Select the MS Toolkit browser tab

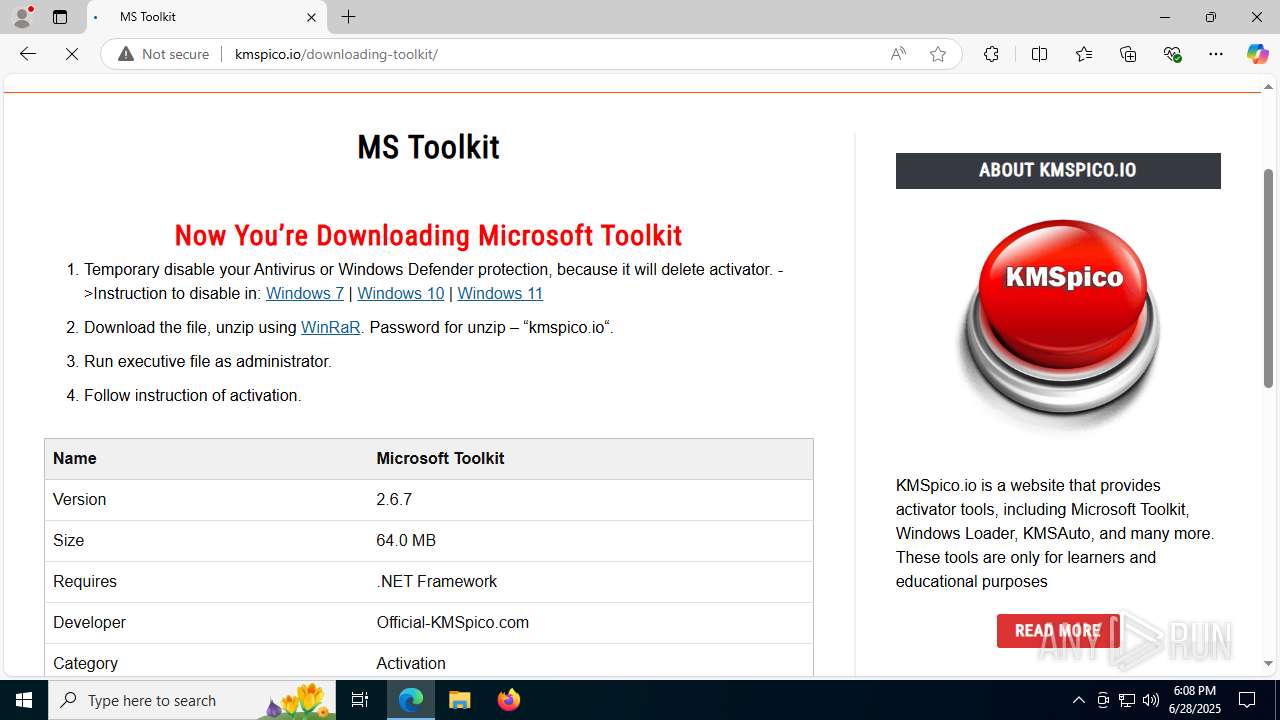tap(205, 17)
